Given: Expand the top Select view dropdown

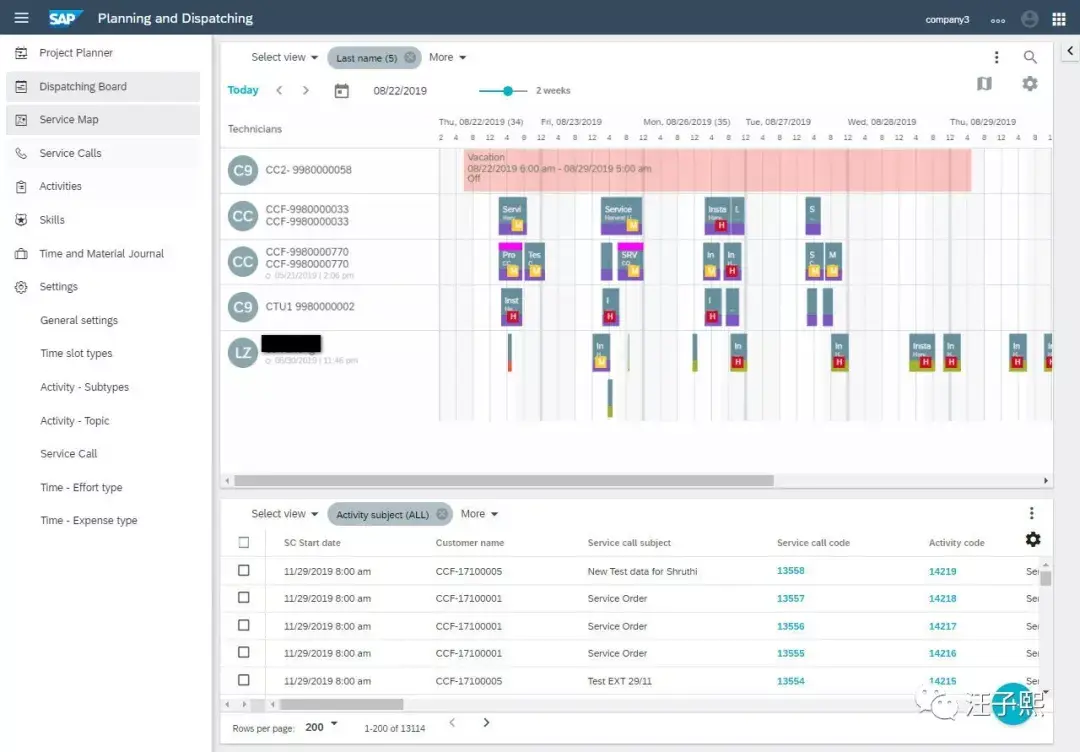Looking at the screenshot, I should click(284, 57).
